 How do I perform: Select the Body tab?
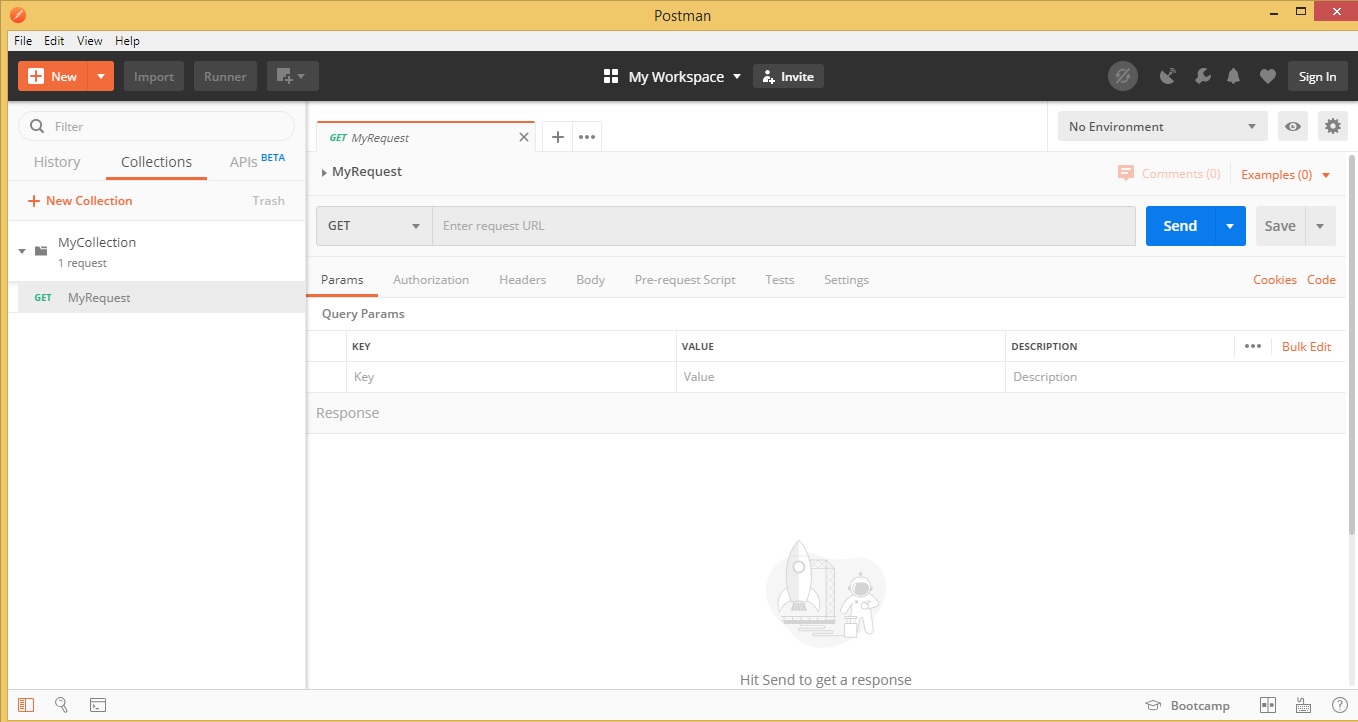point(591,280)
